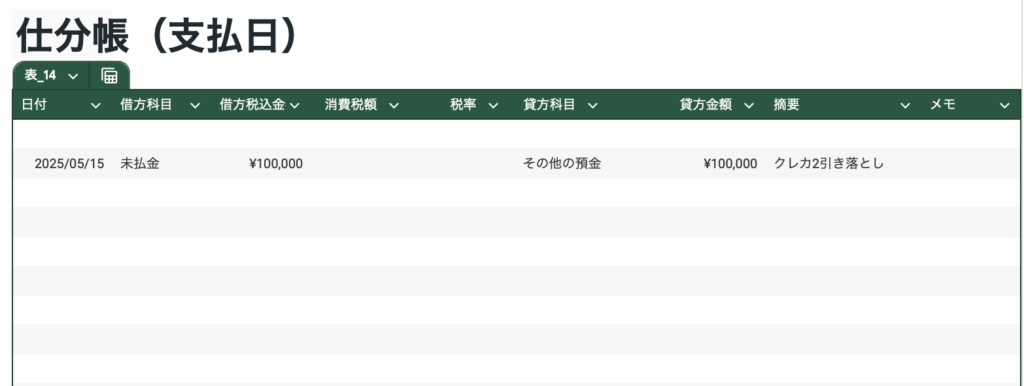Open the 貸方金額 column filter dropdown
Image resolution: width=1024 pixels, height=386 pixels.
coord(748,106)
